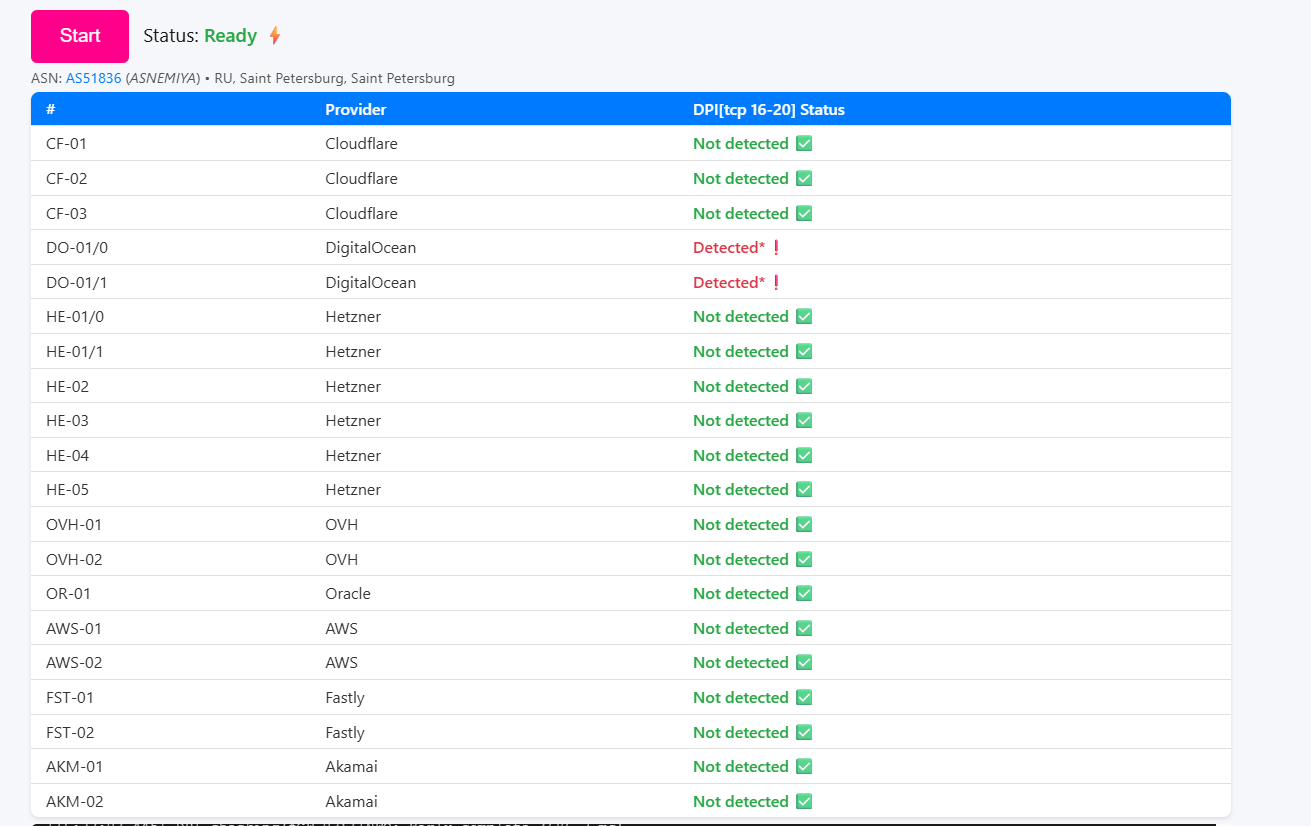1311x826 pixels.
Task: Click the green checkmark for HE-01/1
Action: click(x=804, y=352)
